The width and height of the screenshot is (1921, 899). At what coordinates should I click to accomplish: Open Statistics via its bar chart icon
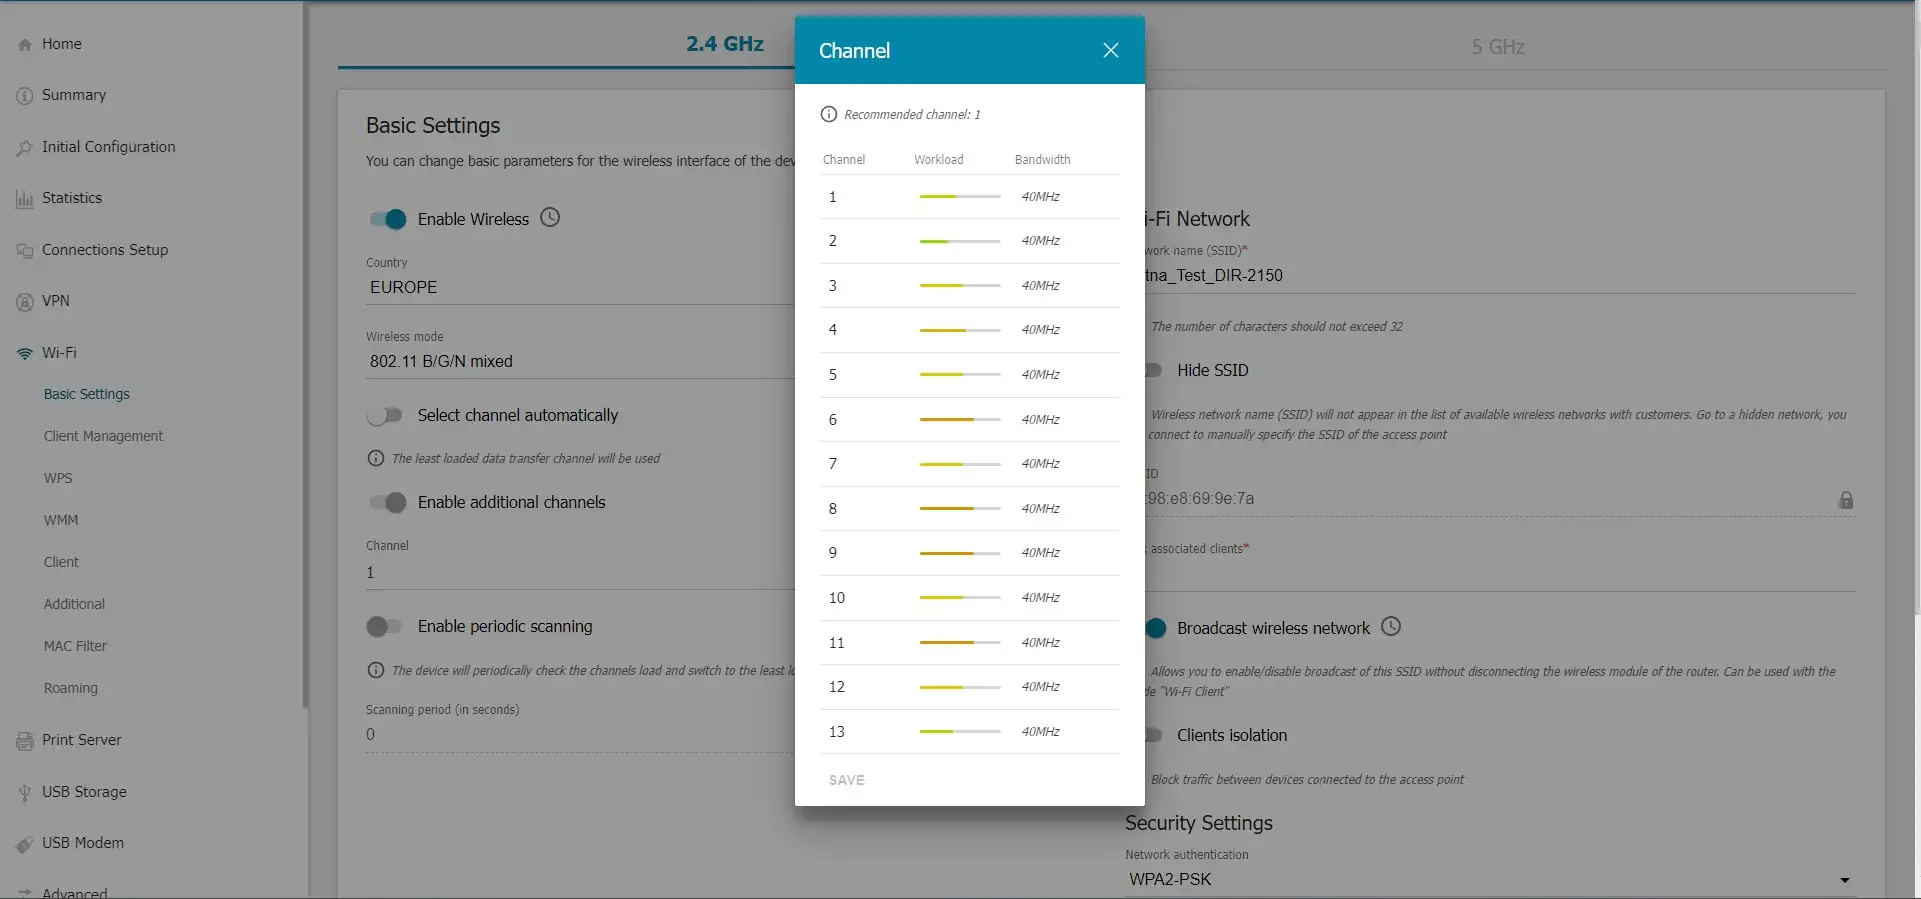pyautogui.click(x=25, y=199)
